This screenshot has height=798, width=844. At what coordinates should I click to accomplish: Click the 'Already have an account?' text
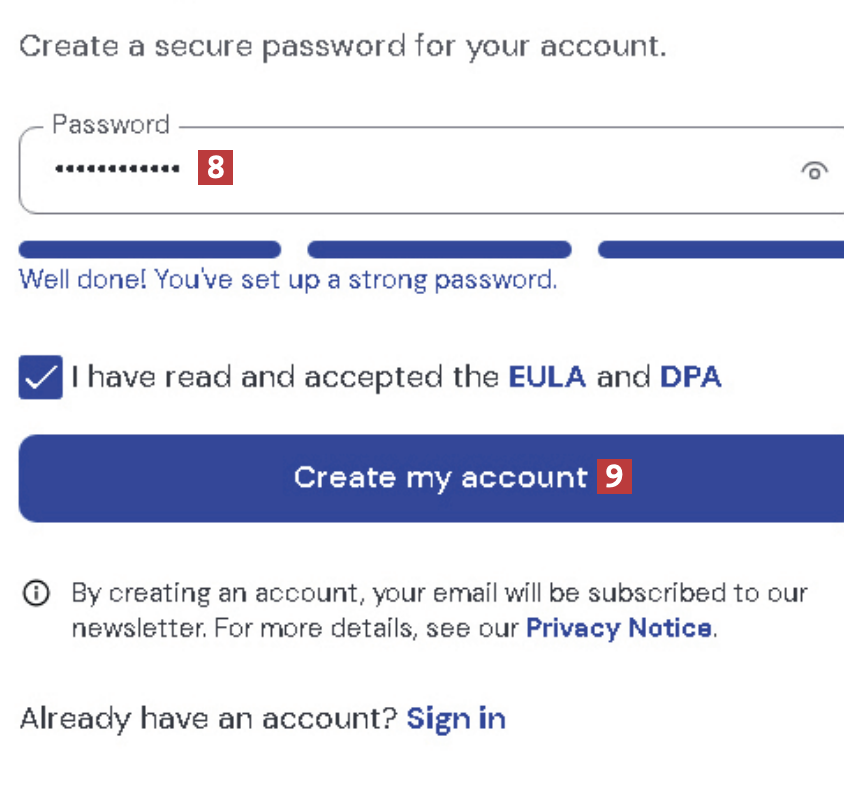208,718
